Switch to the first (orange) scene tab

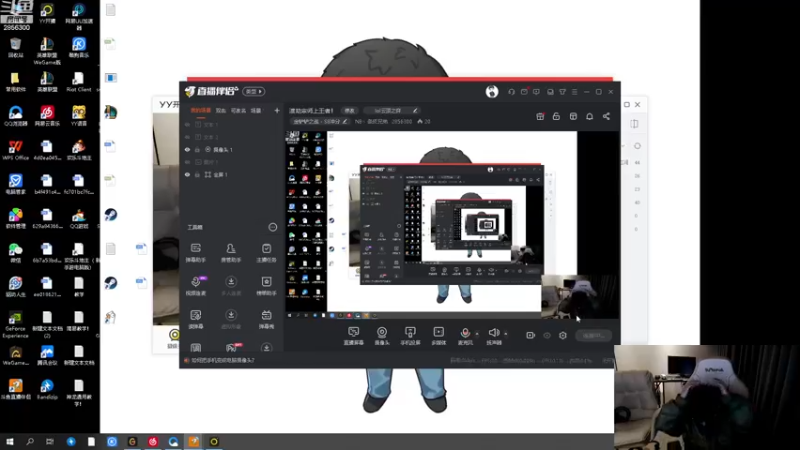[201, 110]
